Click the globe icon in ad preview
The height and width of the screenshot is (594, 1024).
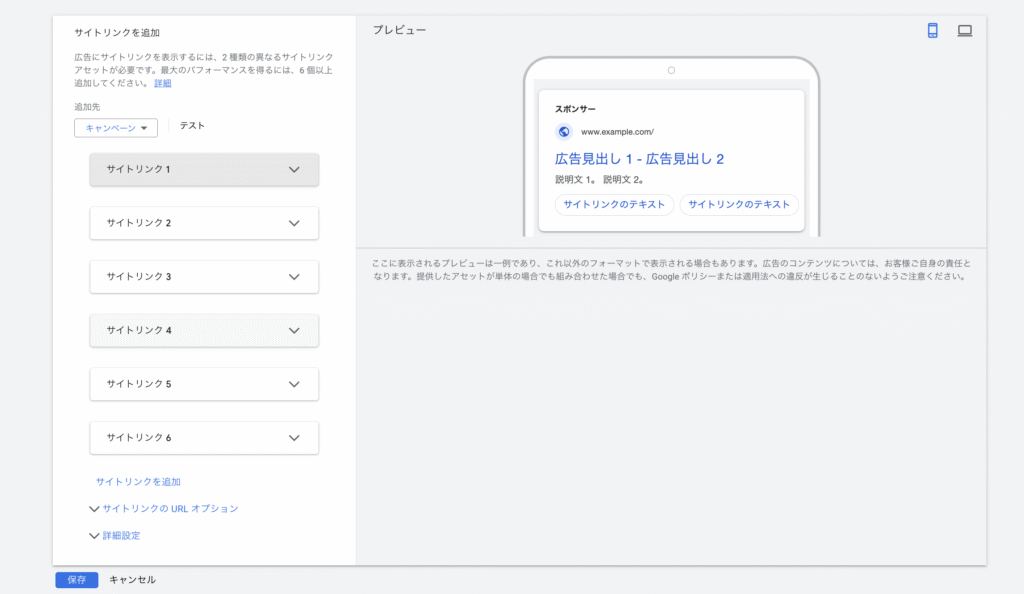(x=564, y=131)
